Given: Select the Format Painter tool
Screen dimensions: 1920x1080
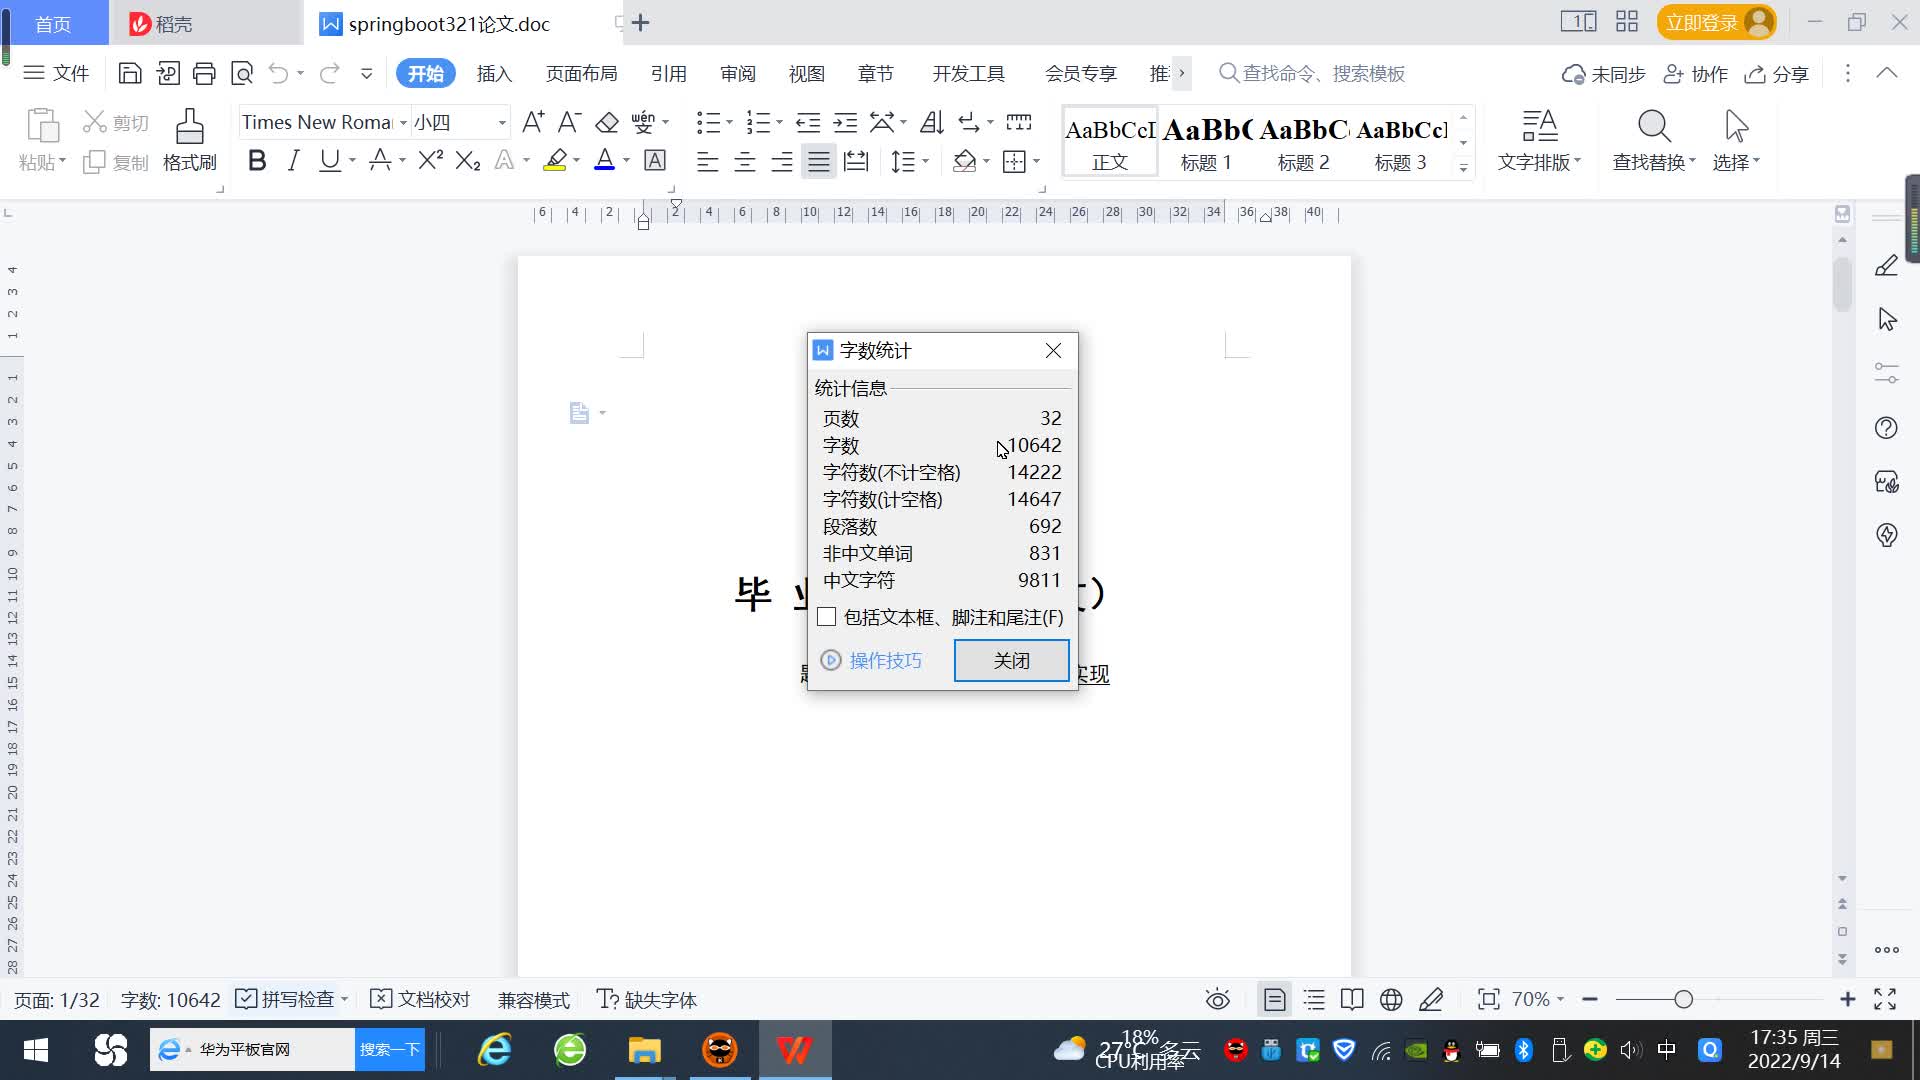Looking at the screenshot, I should 190,140.
